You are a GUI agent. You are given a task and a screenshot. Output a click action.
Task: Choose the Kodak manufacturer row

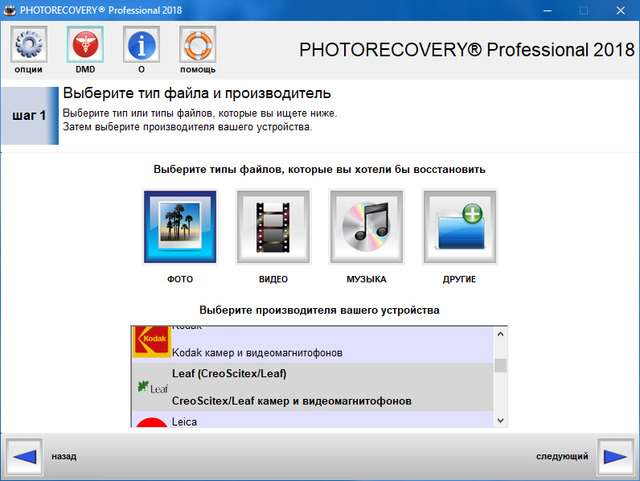pyautogui.click(x=313, y=345)
